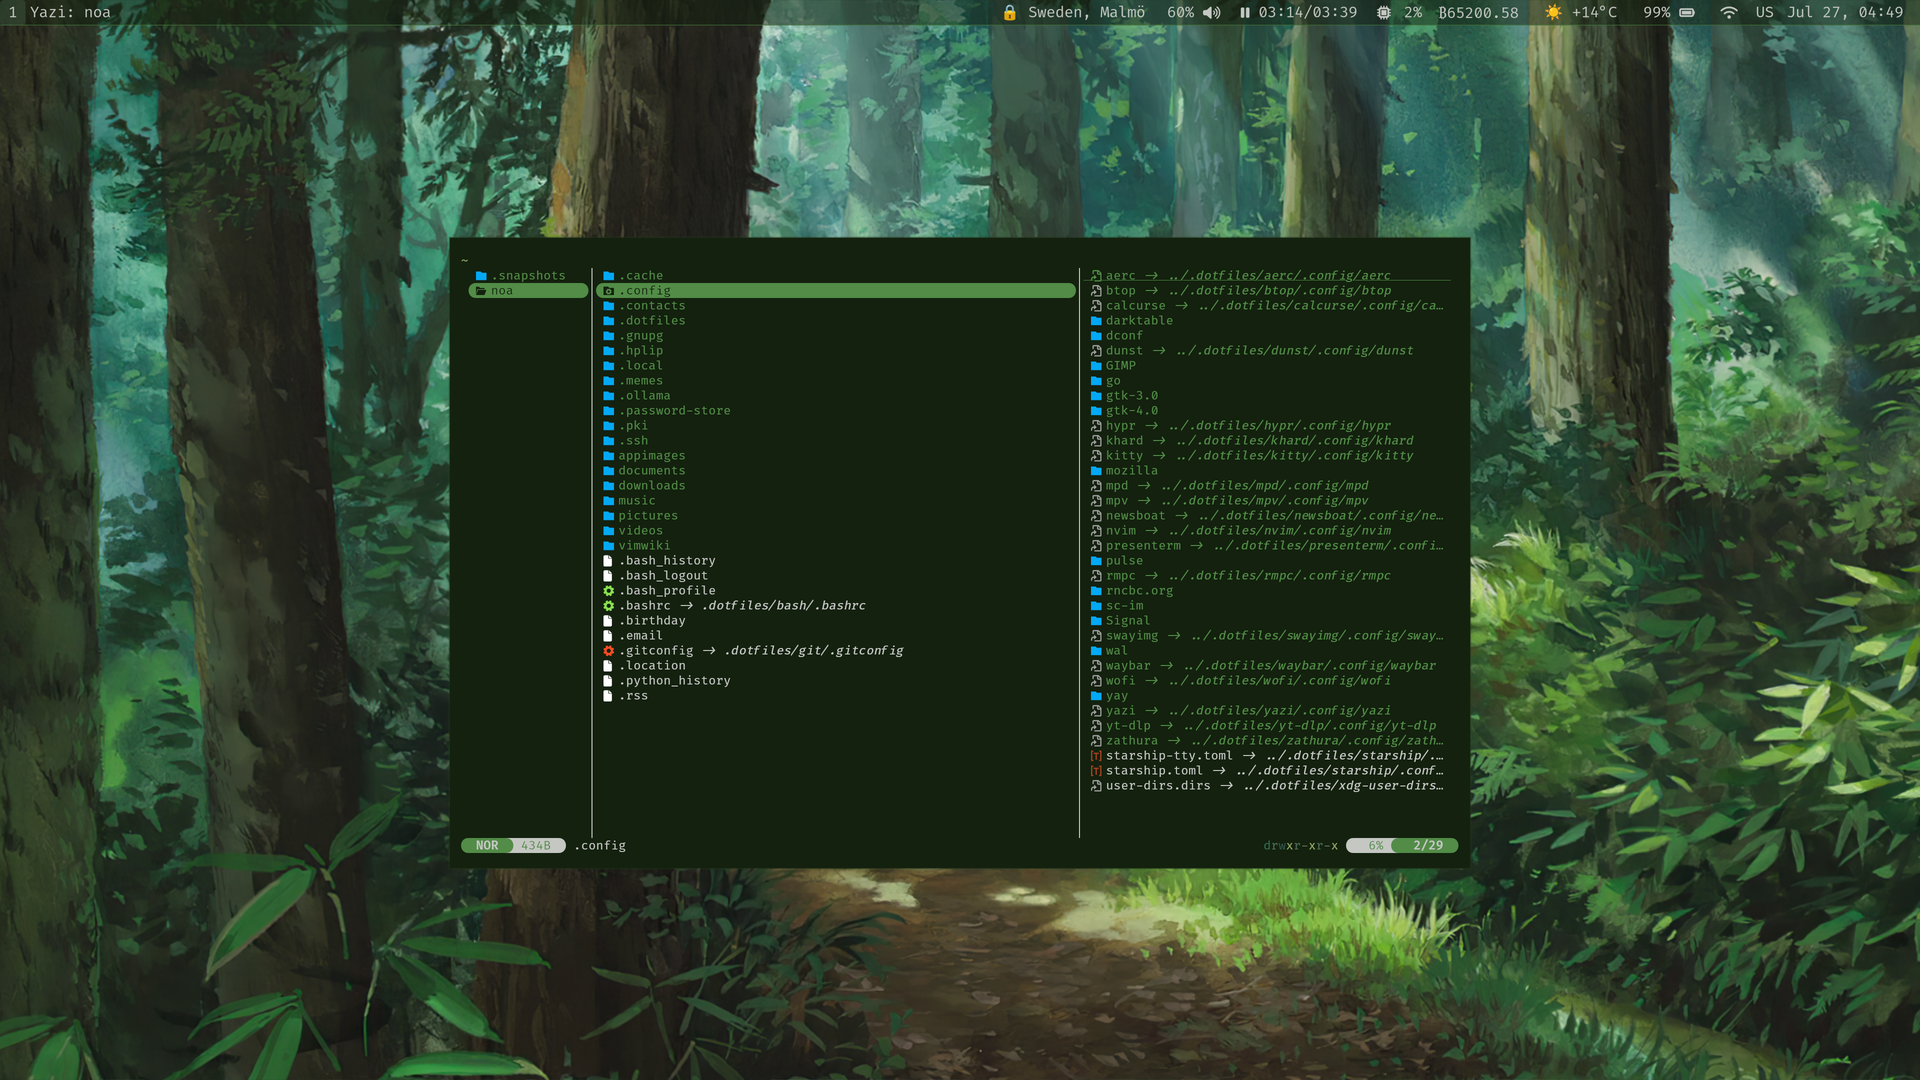
Task: Click the file icon beside .rss
Action: click(x=607, y=696)
